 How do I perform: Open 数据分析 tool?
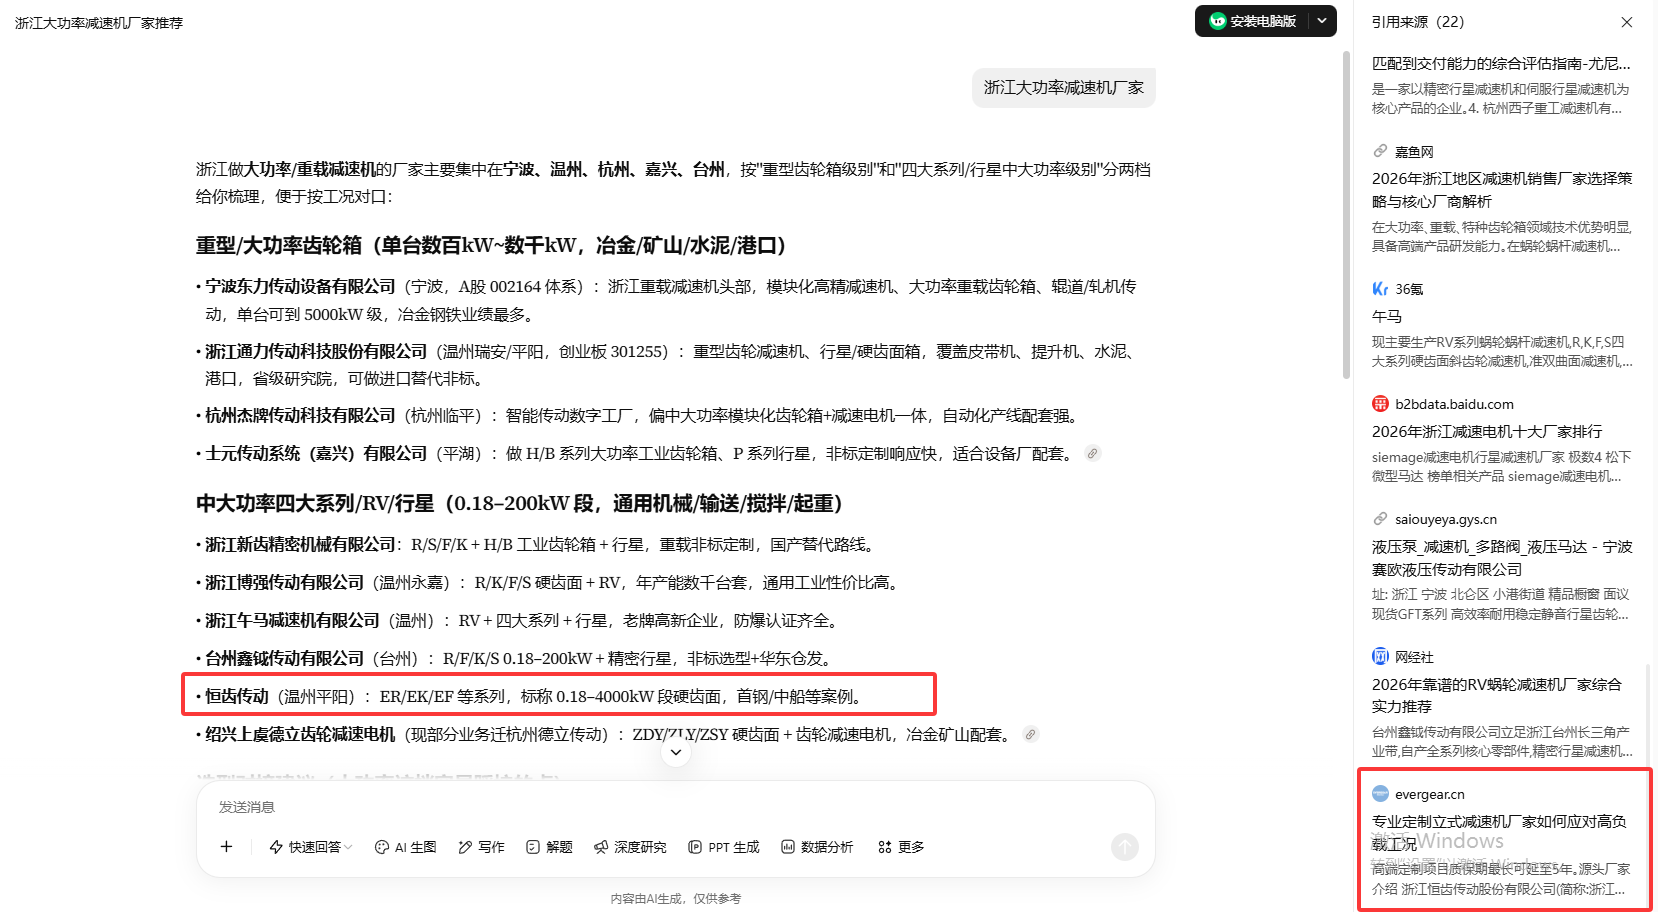coord(817,847)
